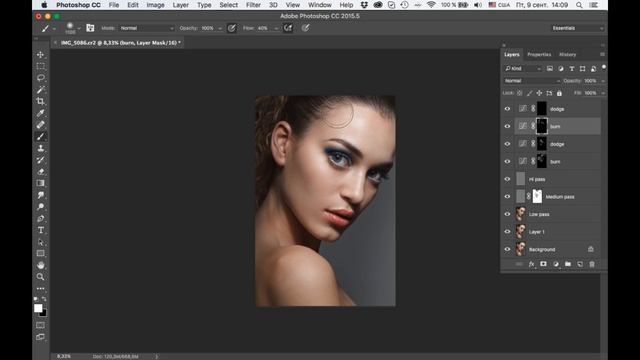Open the Edit Toolbar ellipsis
Image resolution: width=640 pixels, height=360 pixels.
40,288
